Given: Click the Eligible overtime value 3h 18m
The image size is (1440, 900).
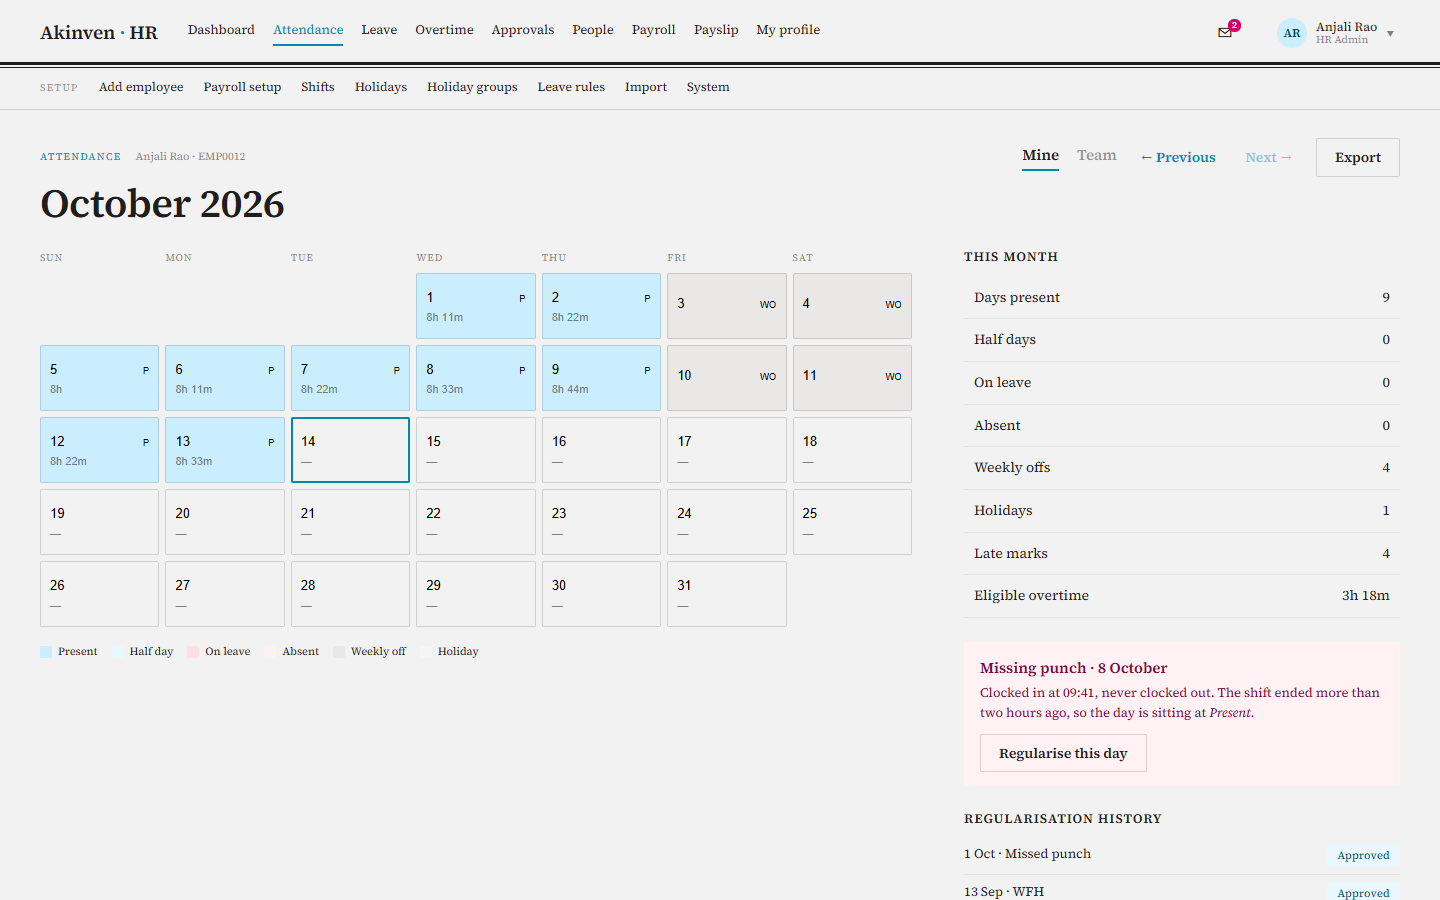Looking at the screenshot, I should (1365, 595).
